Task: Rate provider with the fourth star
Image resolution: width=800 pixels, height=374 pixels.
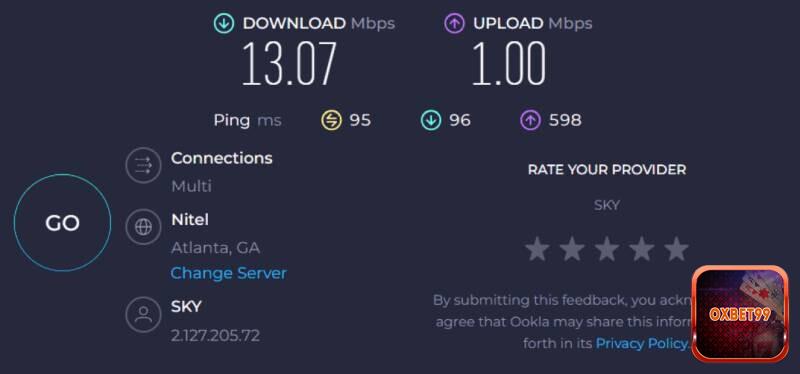Action: click(641, 248)
